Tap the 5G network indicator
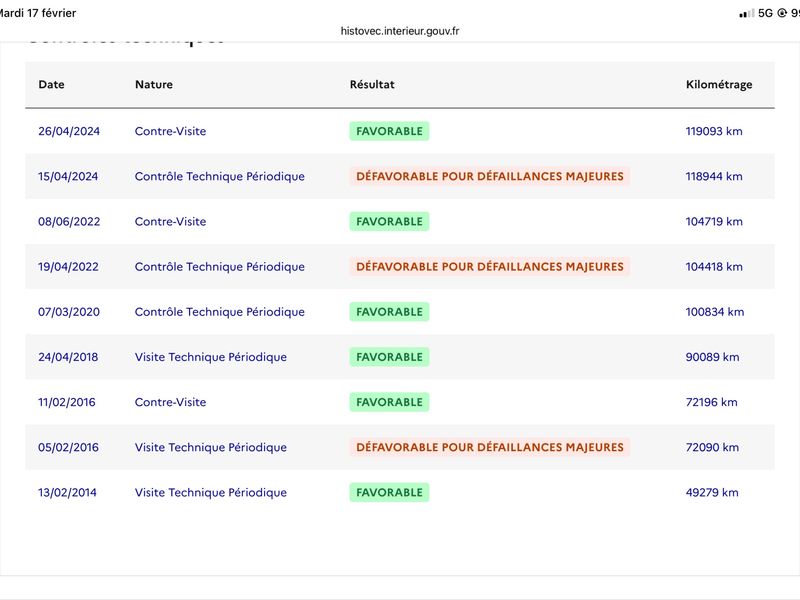Viewport: 800px width, 600px height. click(766, 13)
